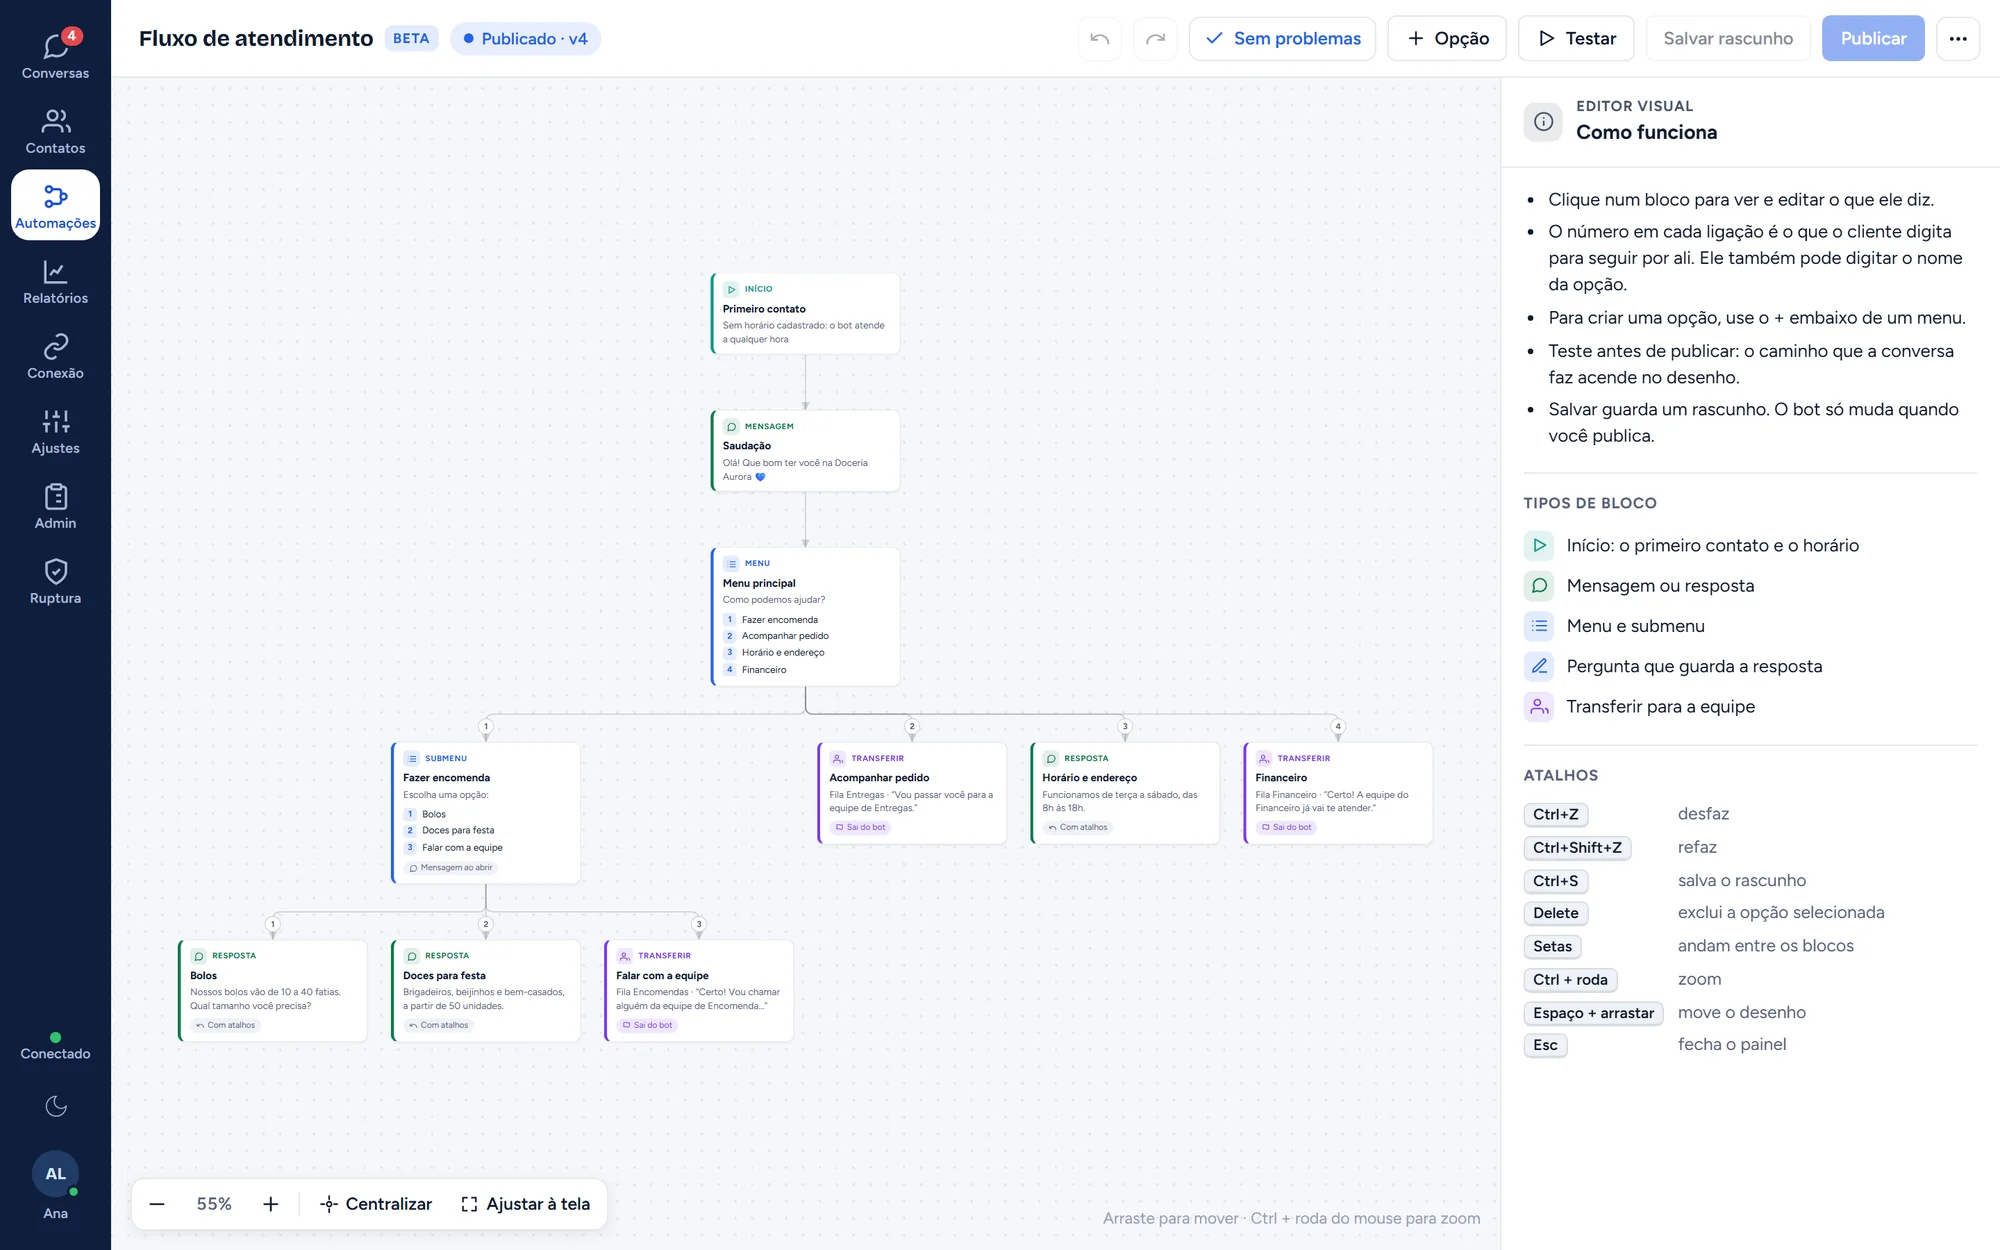This screenshot has height=1250, width=2000.
Task: Click the BETA badge
Action: [411, 38]
